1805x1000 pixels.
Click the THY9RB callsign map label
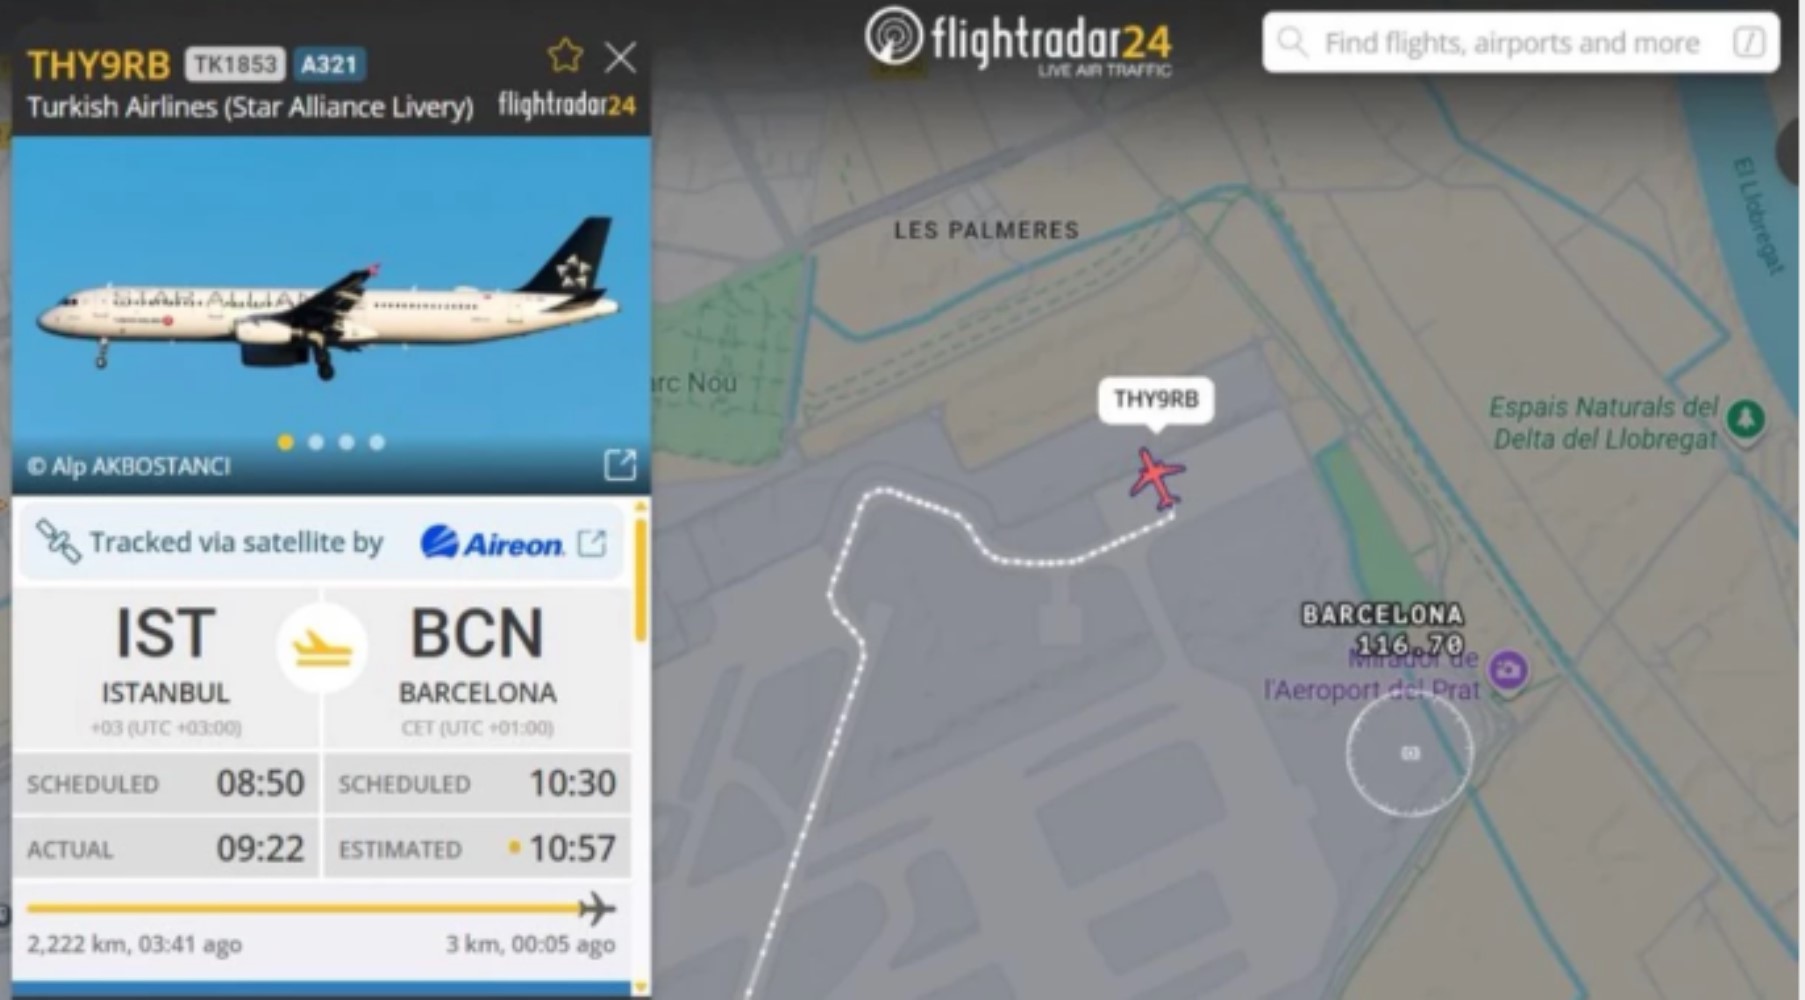pyautogui.click(x=1156, y=400)
